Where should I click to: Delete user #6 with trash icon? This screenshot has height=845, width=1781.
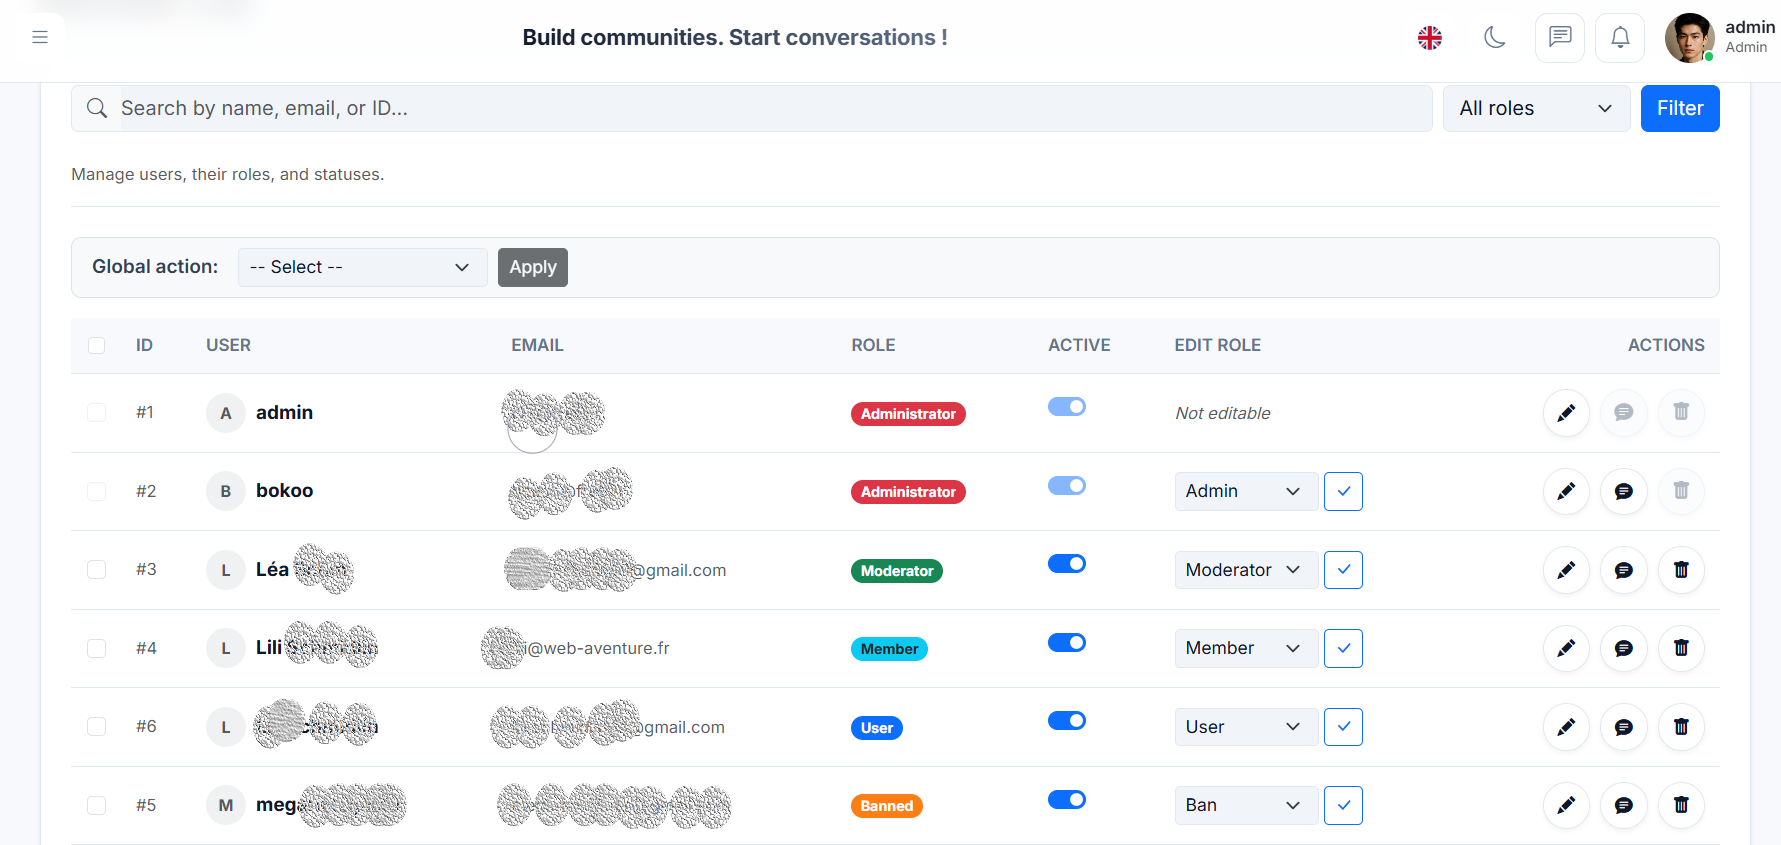[1681, 727]
